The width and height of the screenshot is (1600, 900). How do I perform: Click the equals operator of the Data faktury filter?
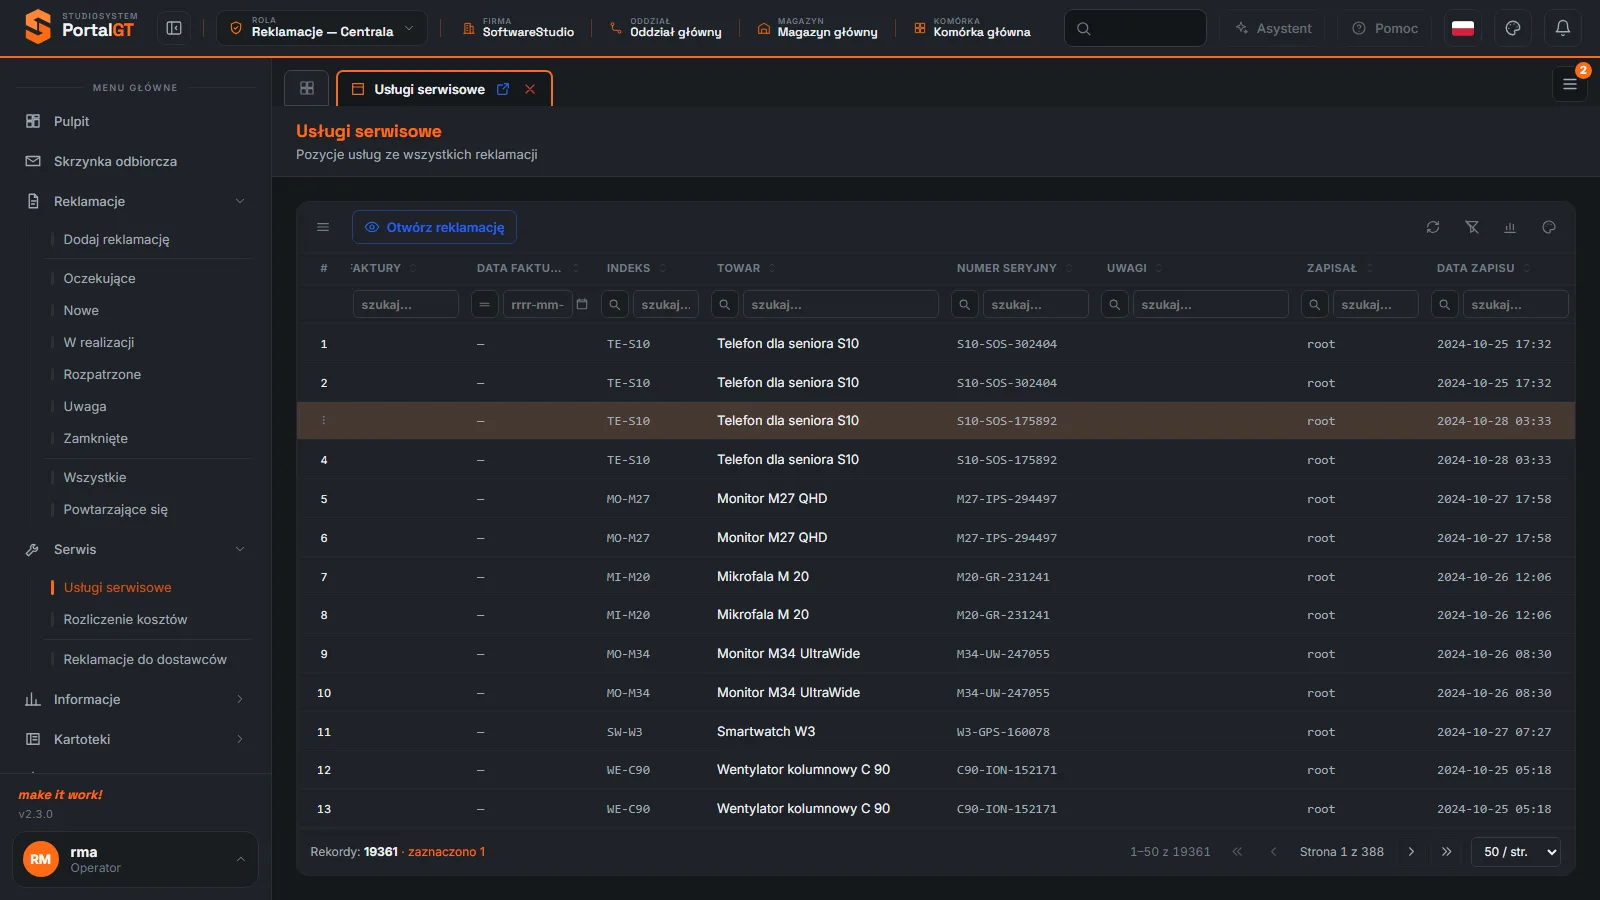click(485, 304)
